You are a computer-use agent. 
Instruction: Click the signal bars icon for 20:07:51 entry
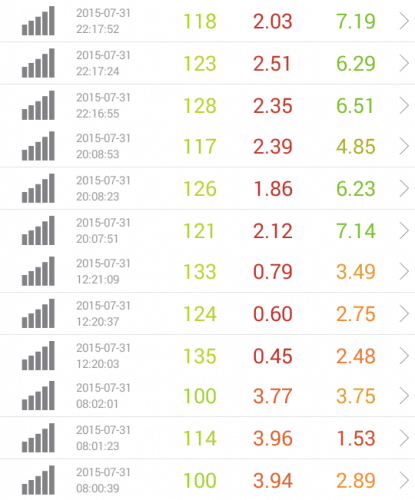38,231
